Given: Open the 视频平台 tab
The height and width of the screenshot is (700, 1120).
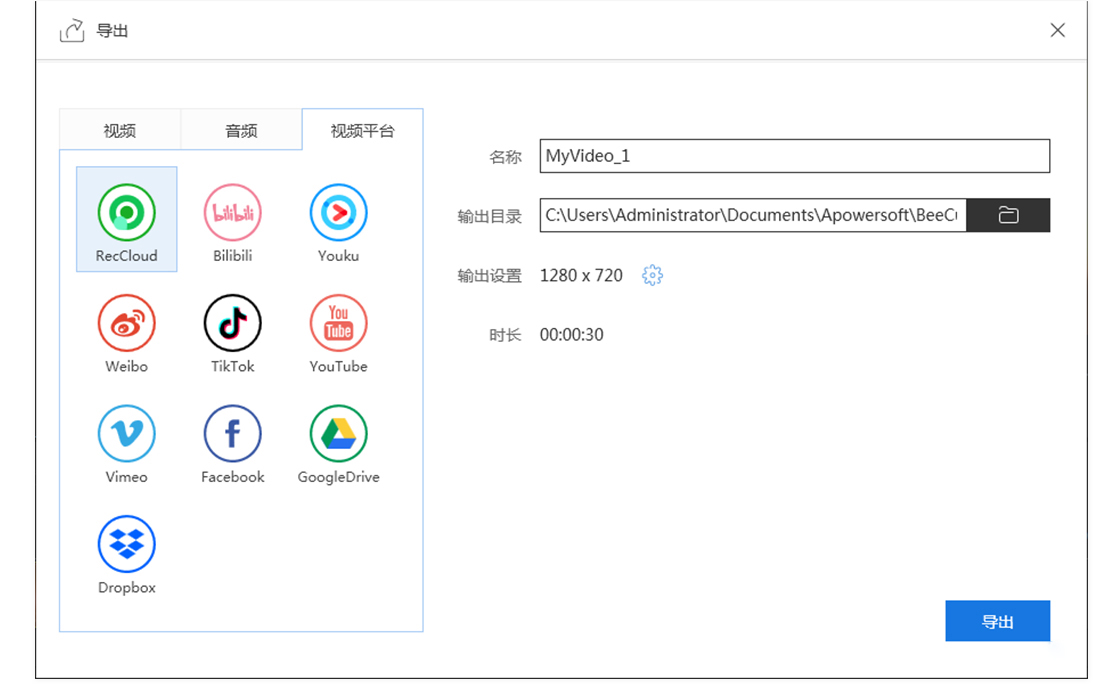Looking at the screenshot, I should [x=362, y=130].
